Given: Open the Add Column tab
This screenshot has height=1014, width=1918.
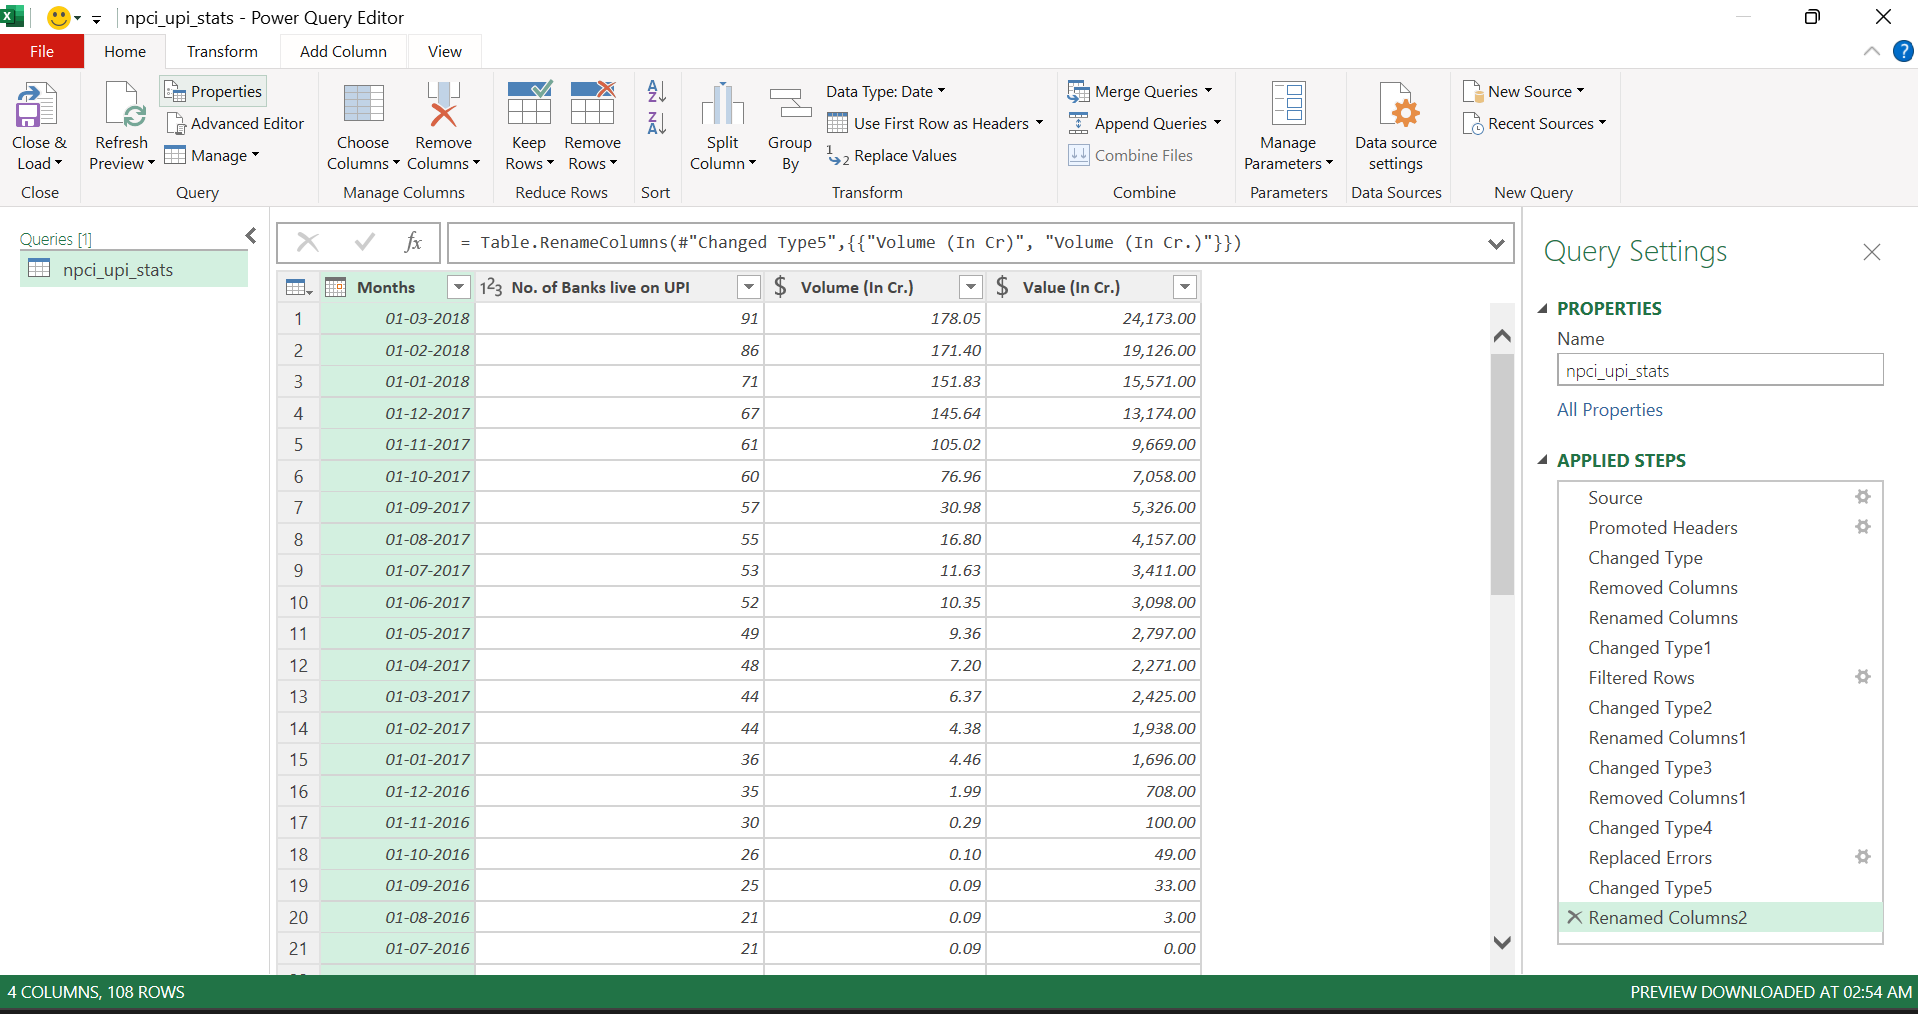Looking at the screenshot, I should [x=343, y=51].
